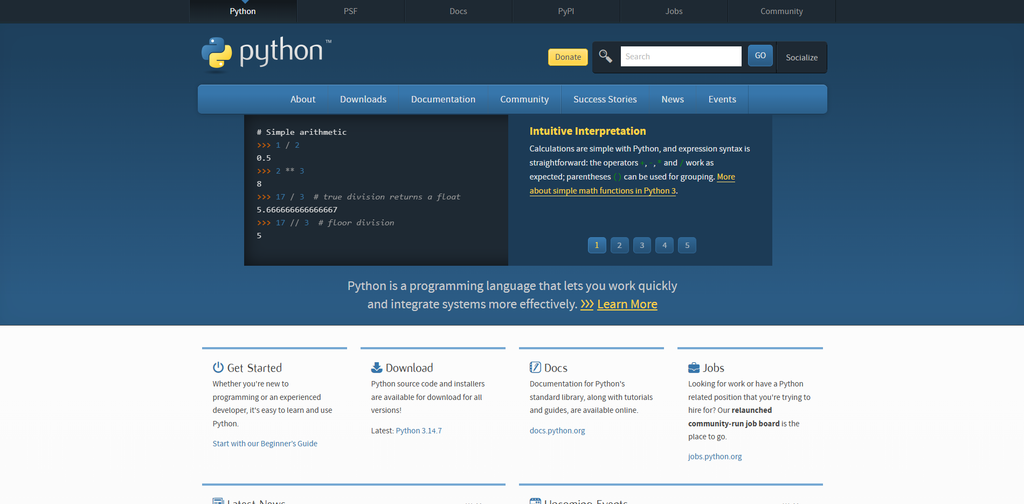
Task: Focus the Search input field
Action: click(681, 56)
